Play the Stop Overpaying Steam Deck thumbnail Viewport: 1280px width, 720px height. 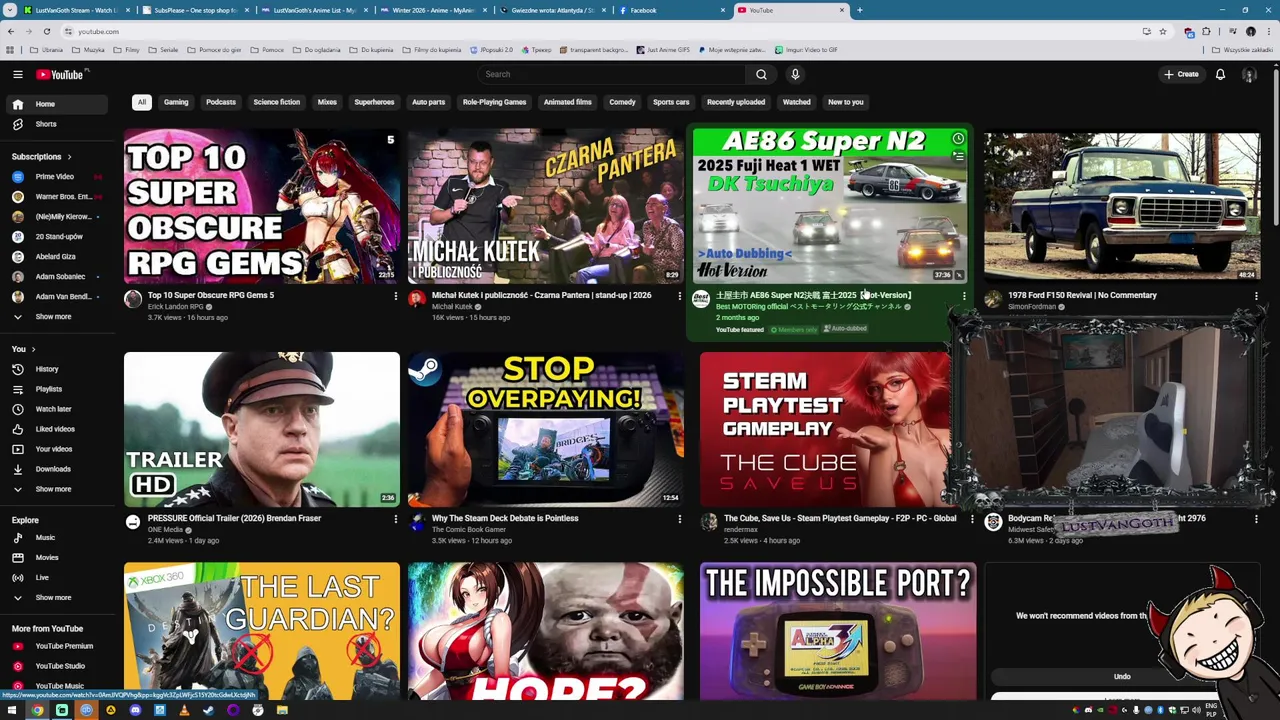tap(546, 429)
